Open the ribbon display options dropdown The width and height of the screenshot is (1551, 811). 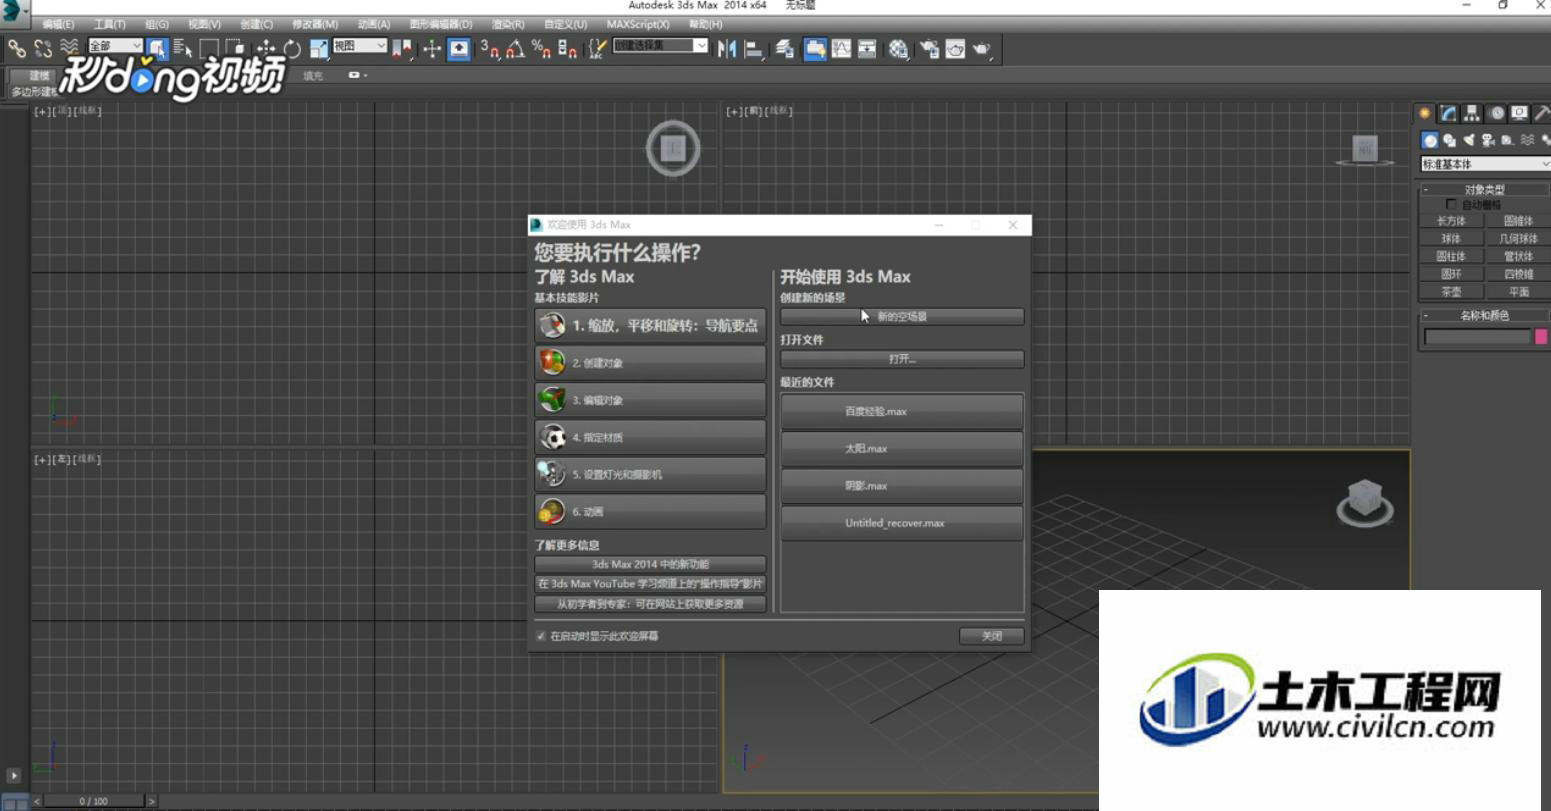click(x=358, y=76)
